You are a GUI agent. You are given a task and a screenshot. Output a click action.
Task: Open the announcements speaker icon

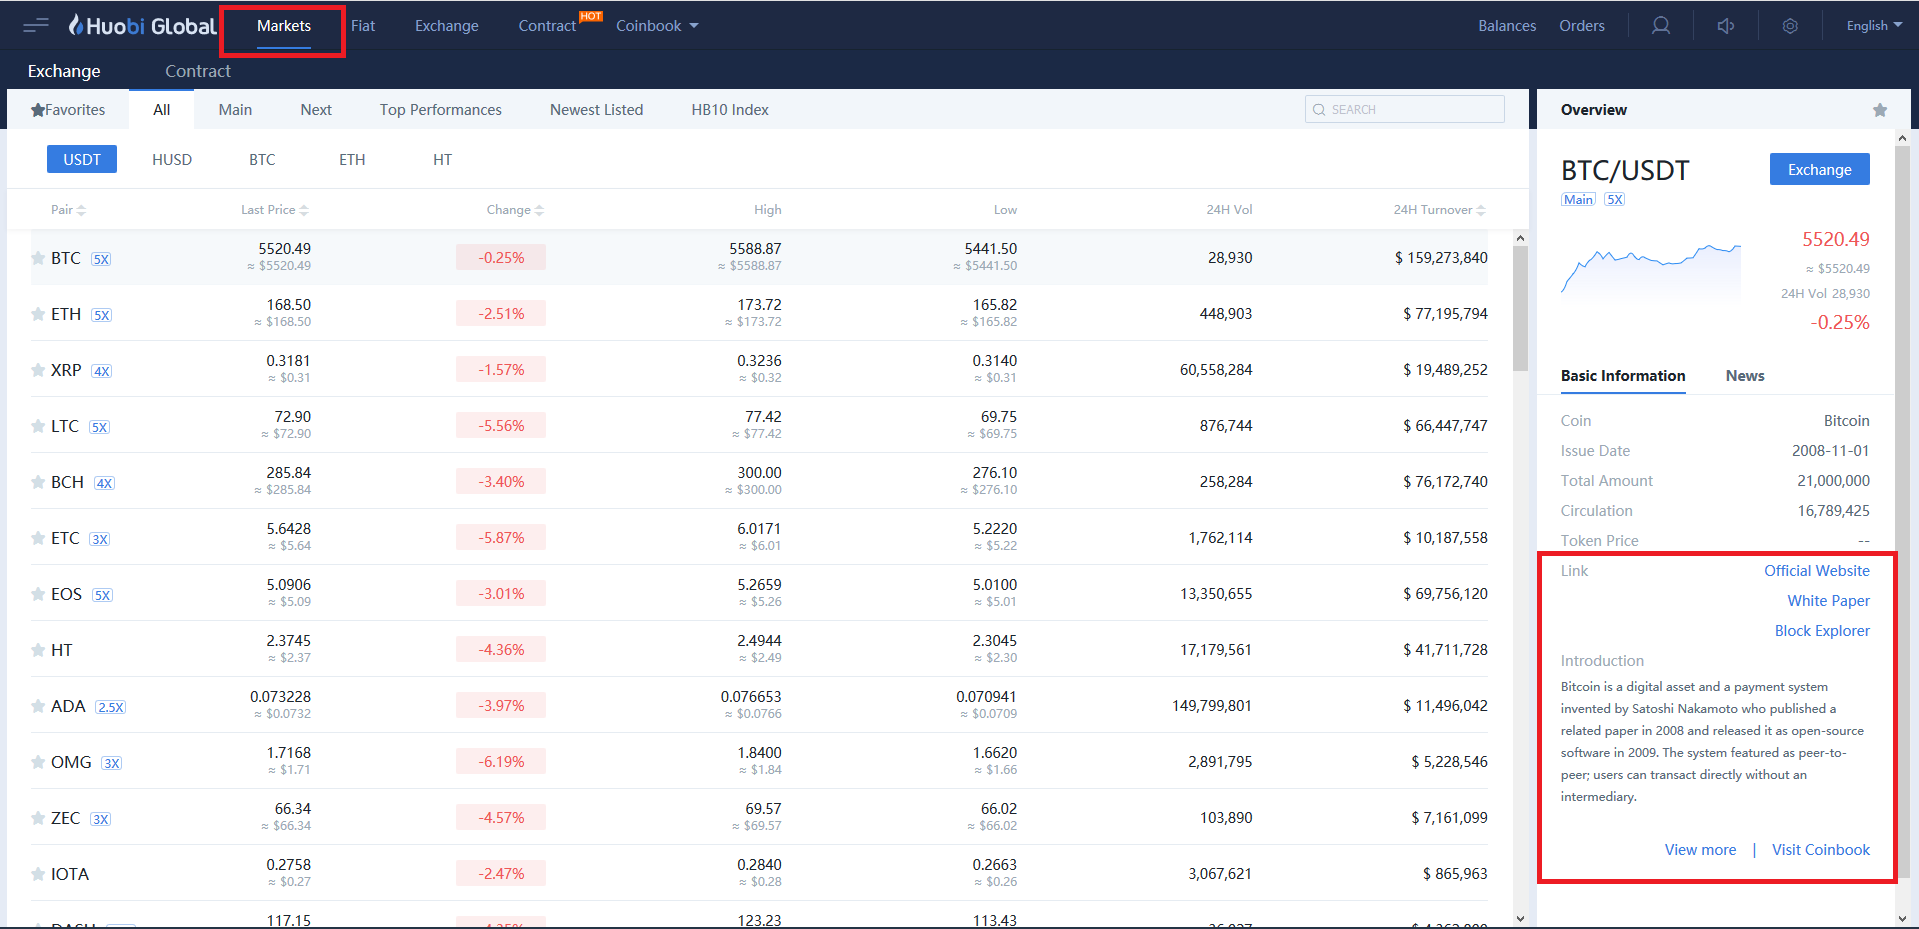pos(1726,26)
